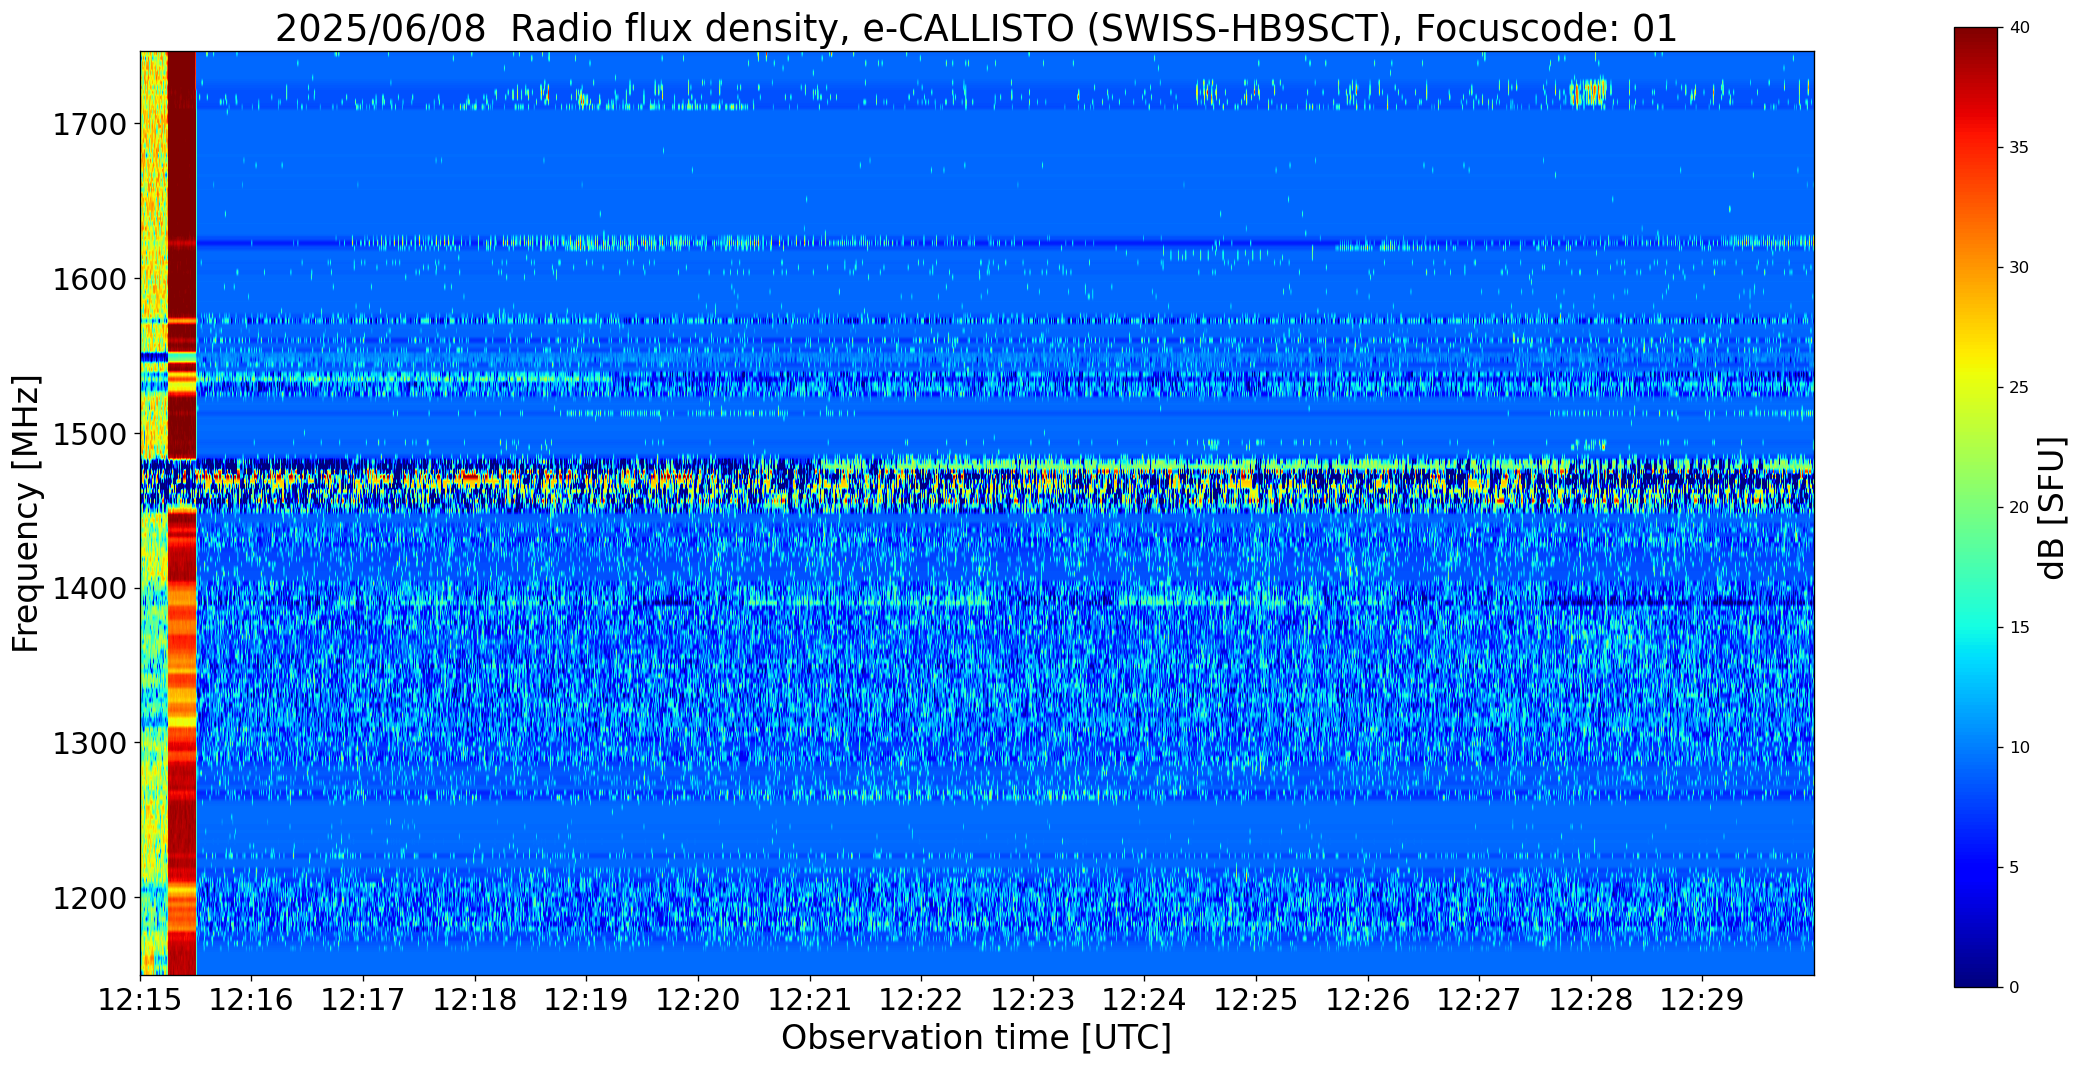Click the 12:26 time tick label
The height and width of the screenshot is (1067, 2082).
(x=1368, y=1000)
